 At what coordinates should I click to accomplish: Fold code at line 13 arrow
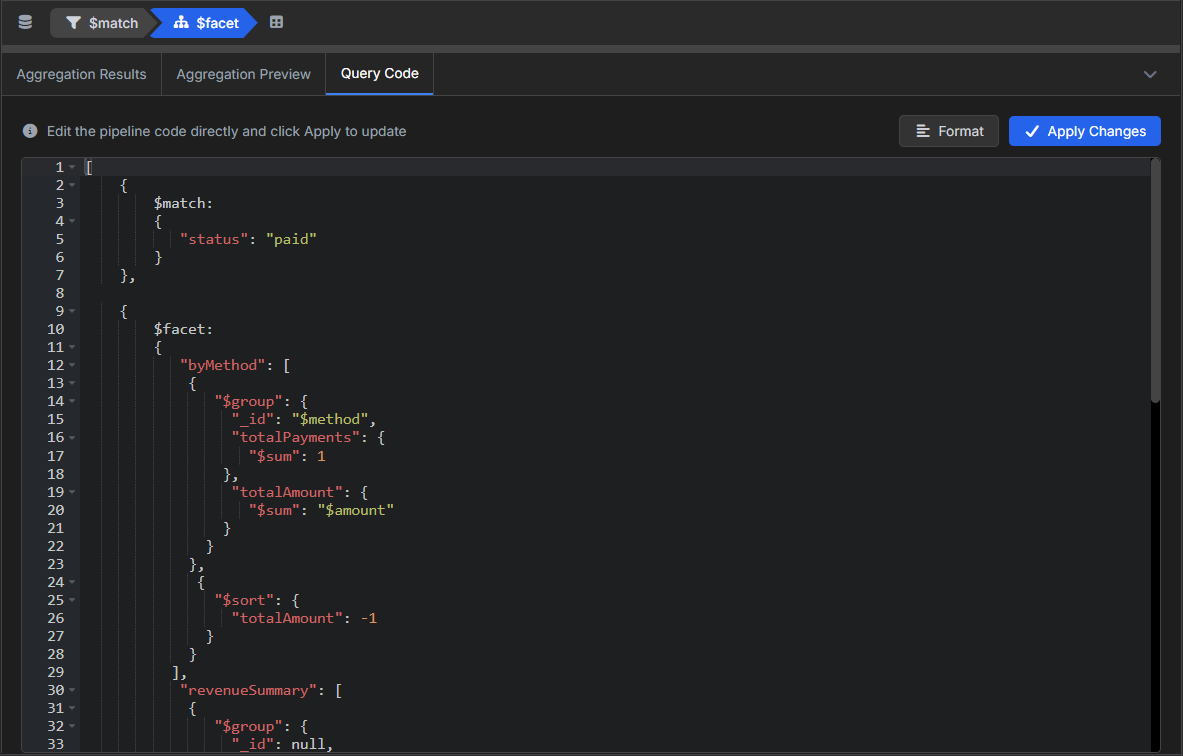point(72,383)
